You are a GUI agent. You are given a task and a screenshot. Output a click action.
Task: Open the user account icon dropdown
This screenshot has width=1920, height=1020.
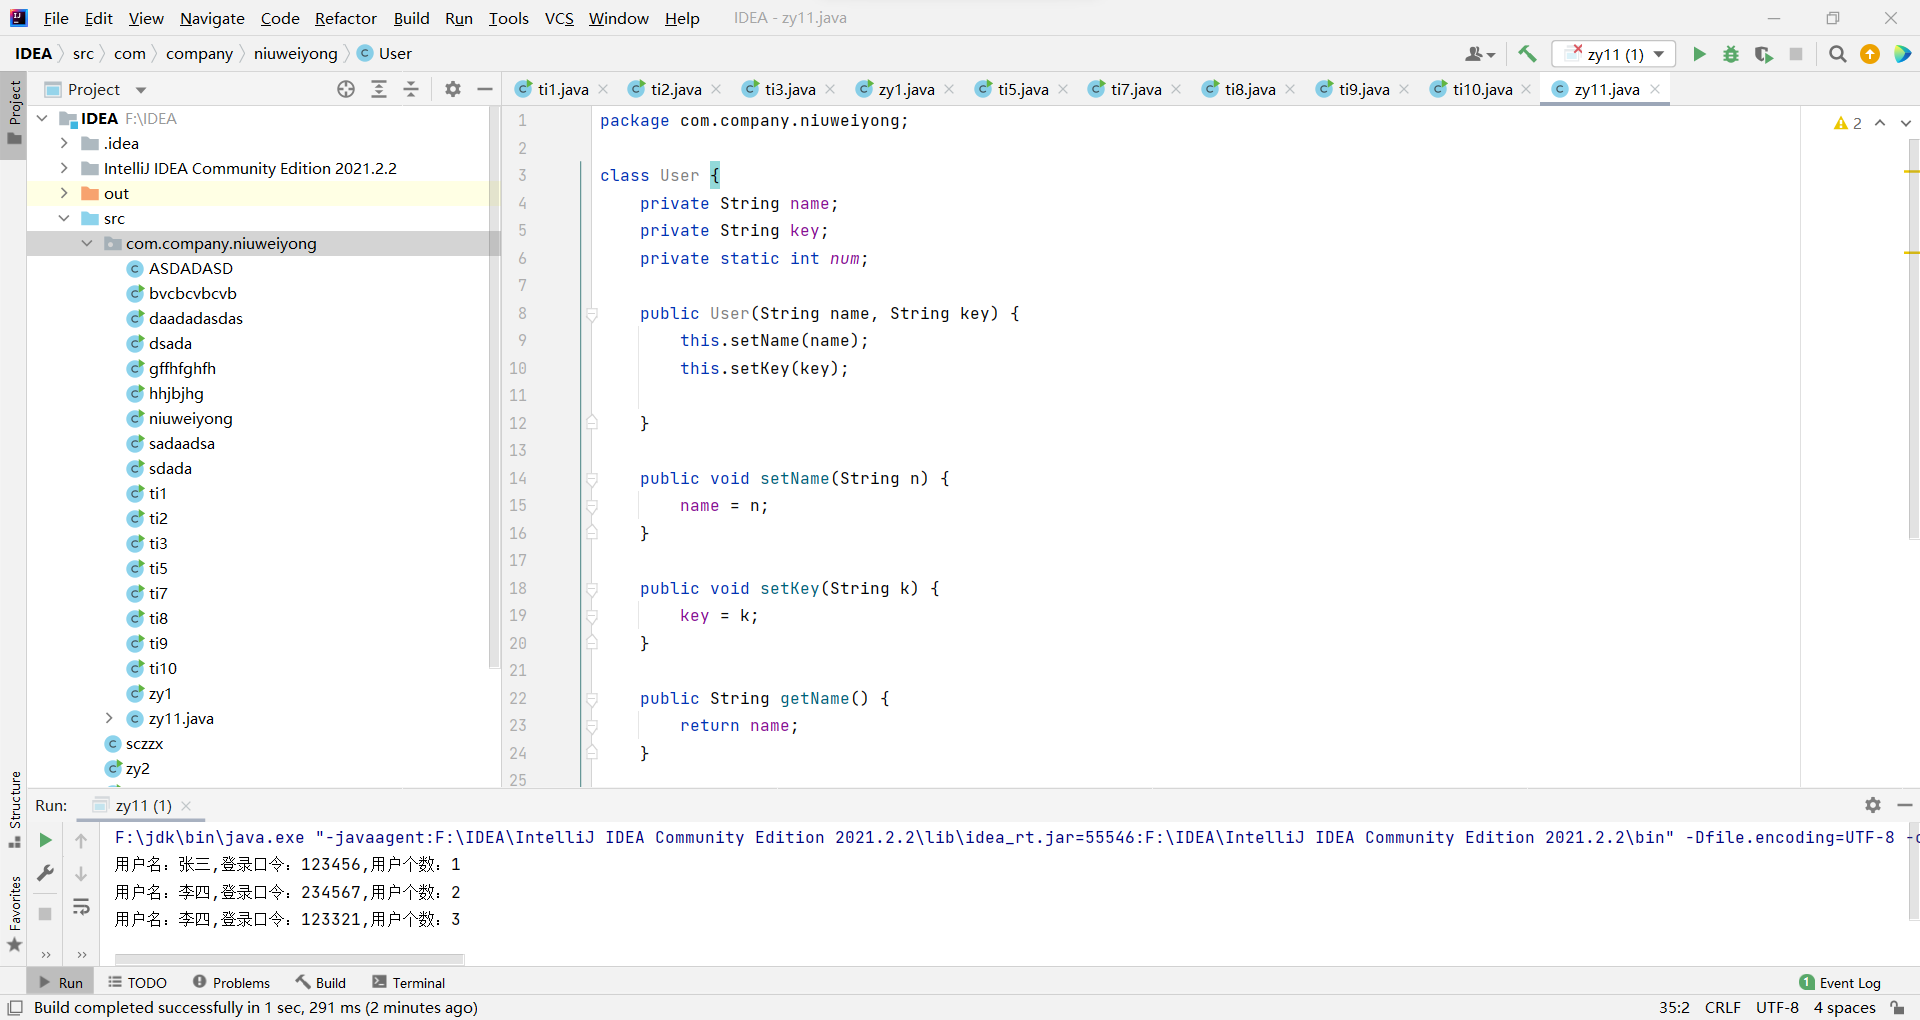pos(1480,54)
